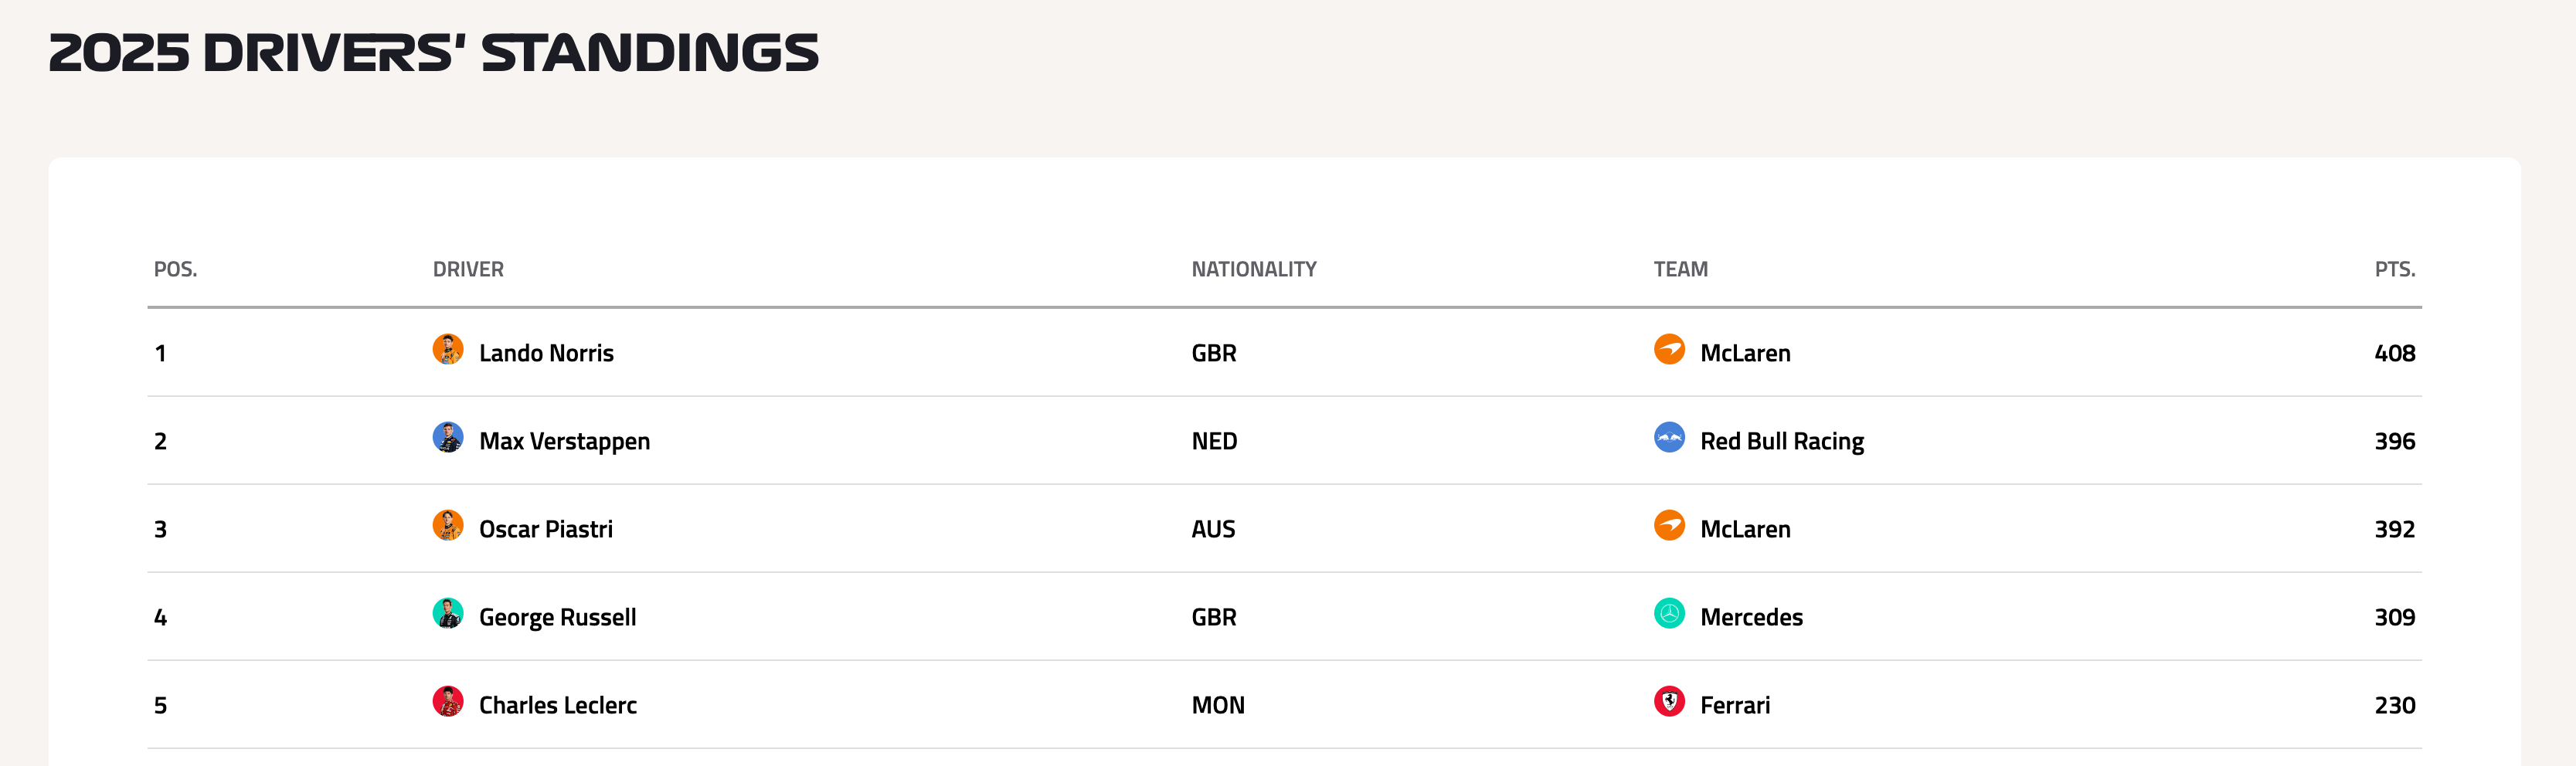2576x766 pixels.
Task: Open Ferrari team link
Action: (1735, 705)
